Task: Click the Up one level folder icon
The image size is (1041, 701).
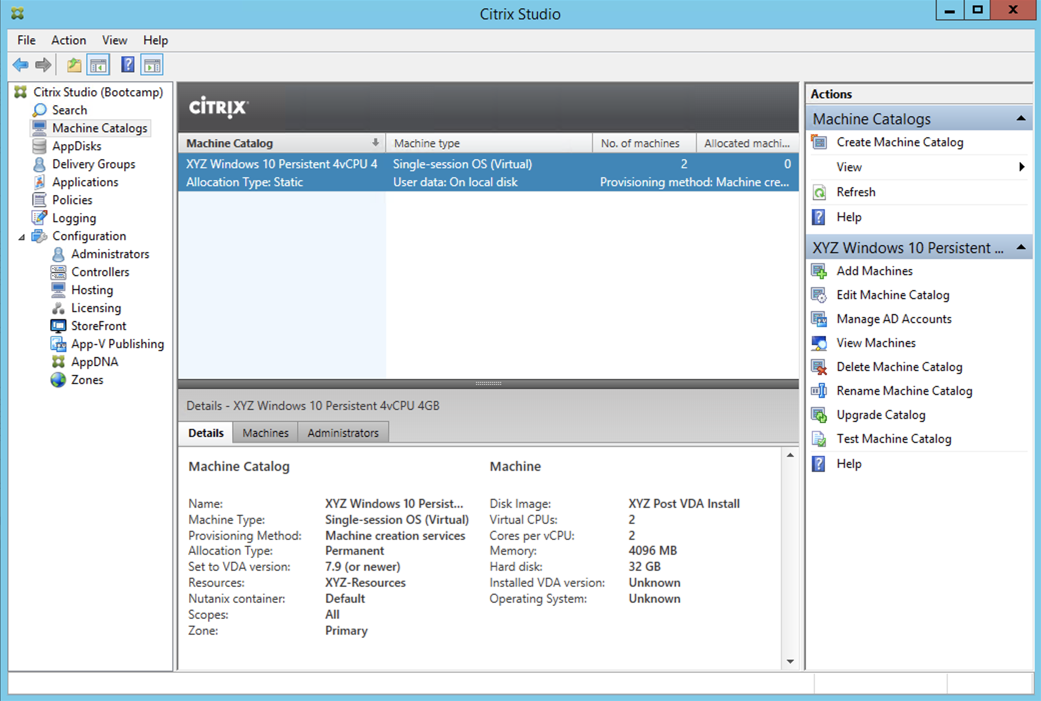Action: 74,65
